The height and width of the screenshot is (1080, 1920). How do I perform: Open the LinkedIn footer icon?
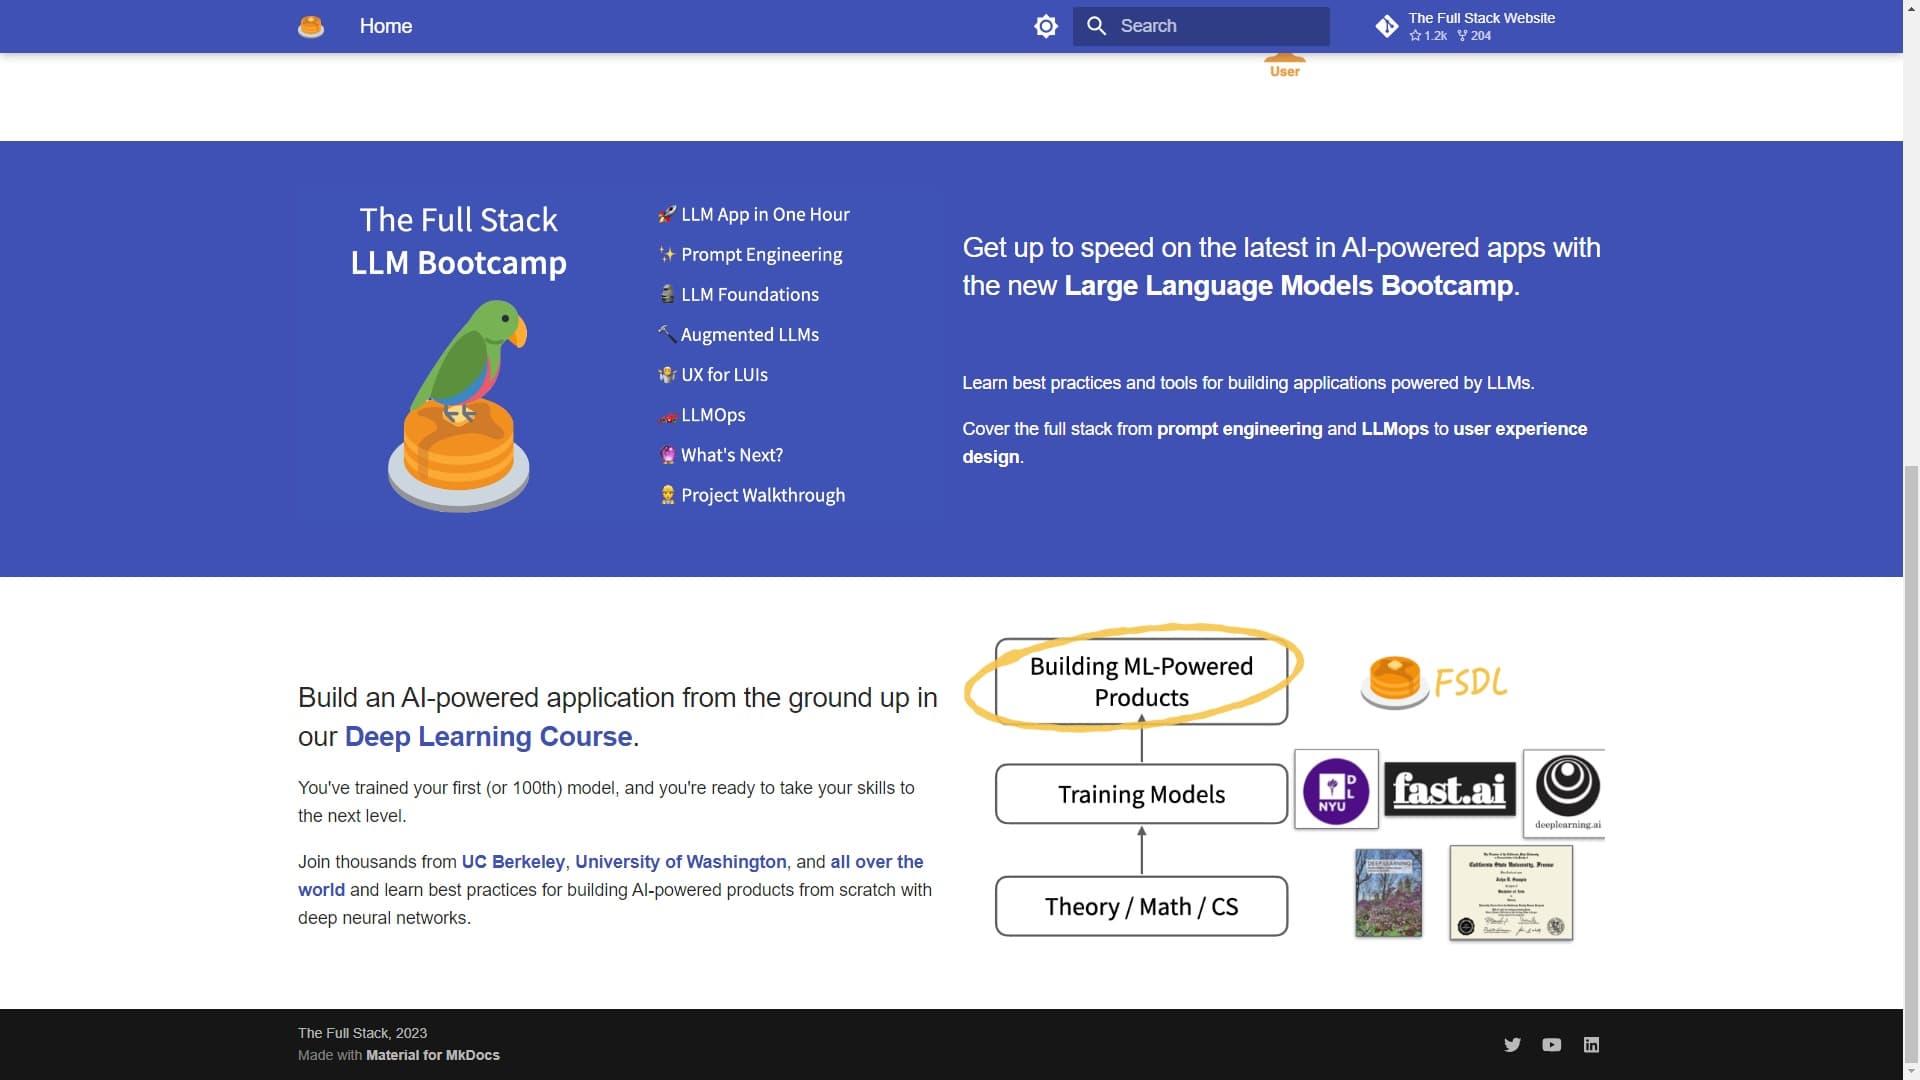click(1591, 1045)
